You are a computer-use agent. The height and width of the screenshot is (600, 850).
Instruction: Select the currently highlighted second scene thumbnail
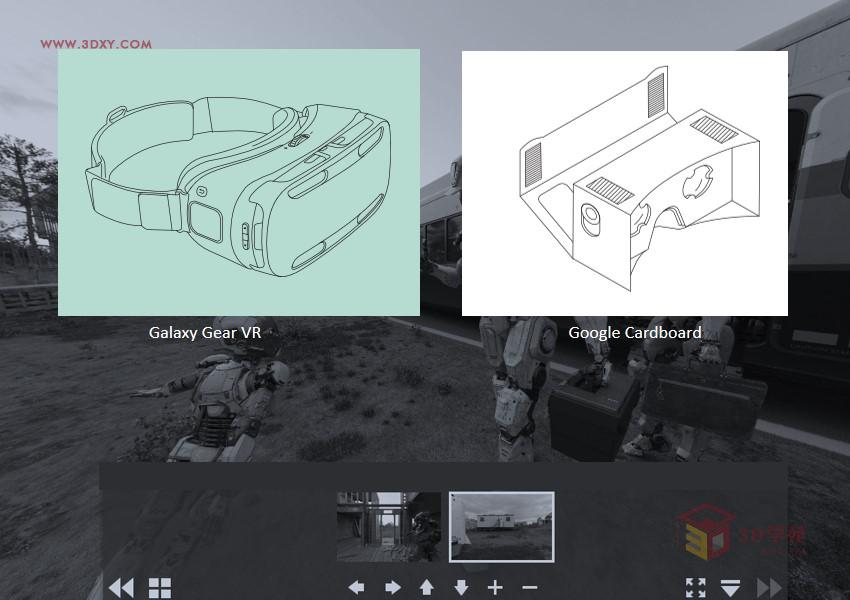coord(503,527)
